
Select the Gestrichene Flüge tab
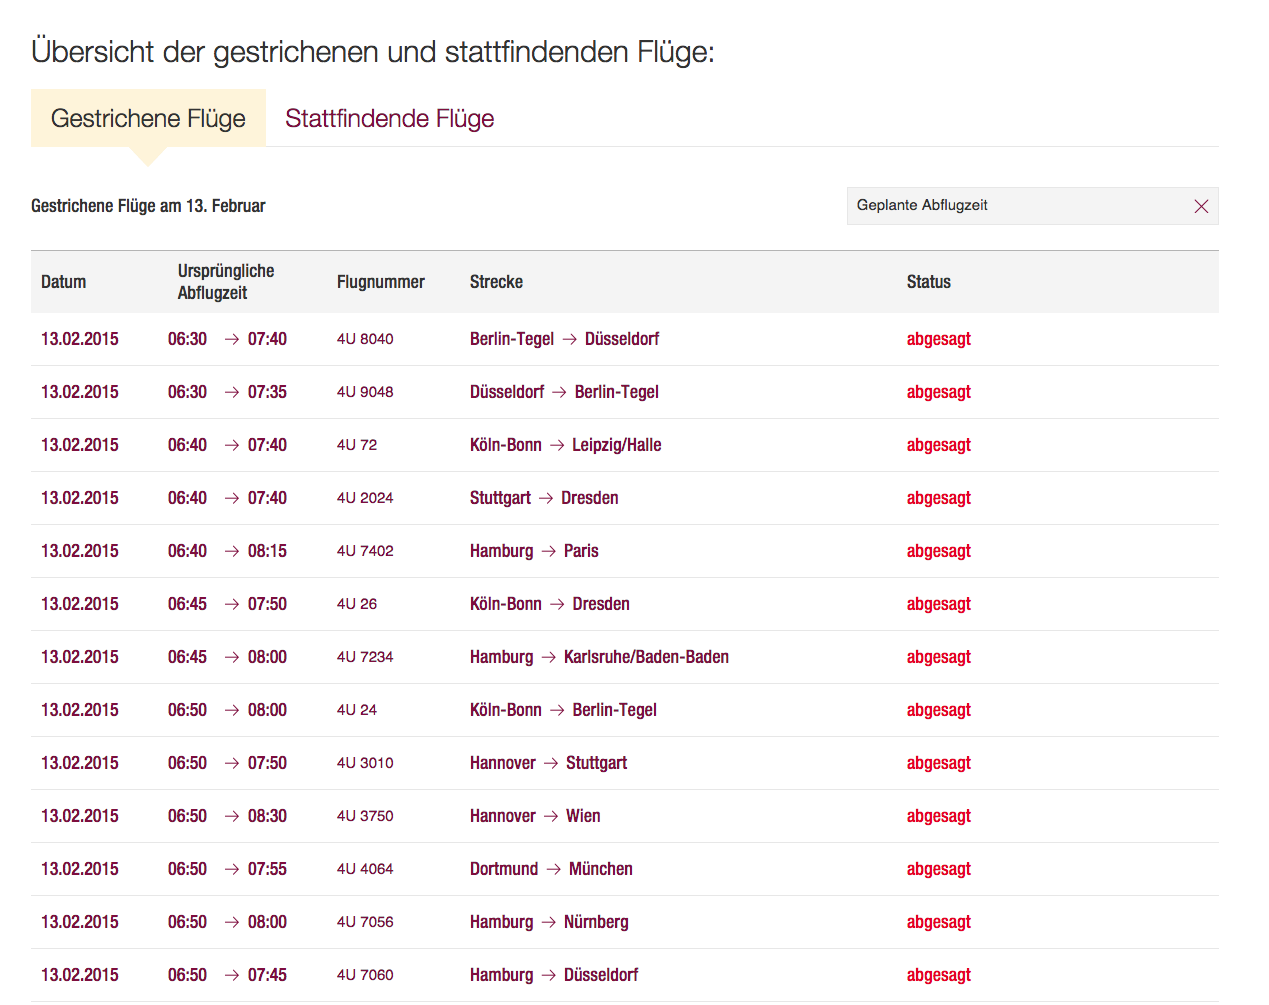[148, 118]
